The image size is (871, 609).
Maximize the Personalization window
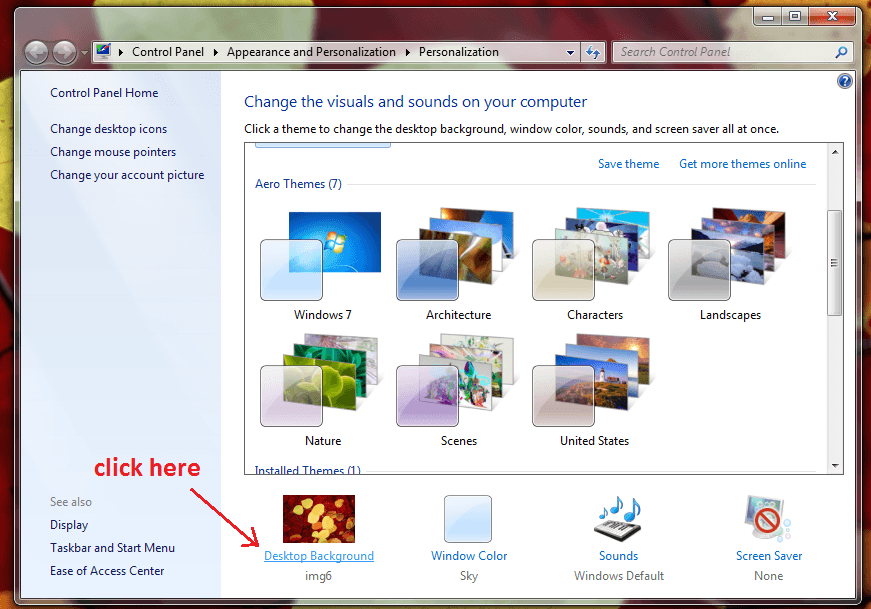(795, 17)
